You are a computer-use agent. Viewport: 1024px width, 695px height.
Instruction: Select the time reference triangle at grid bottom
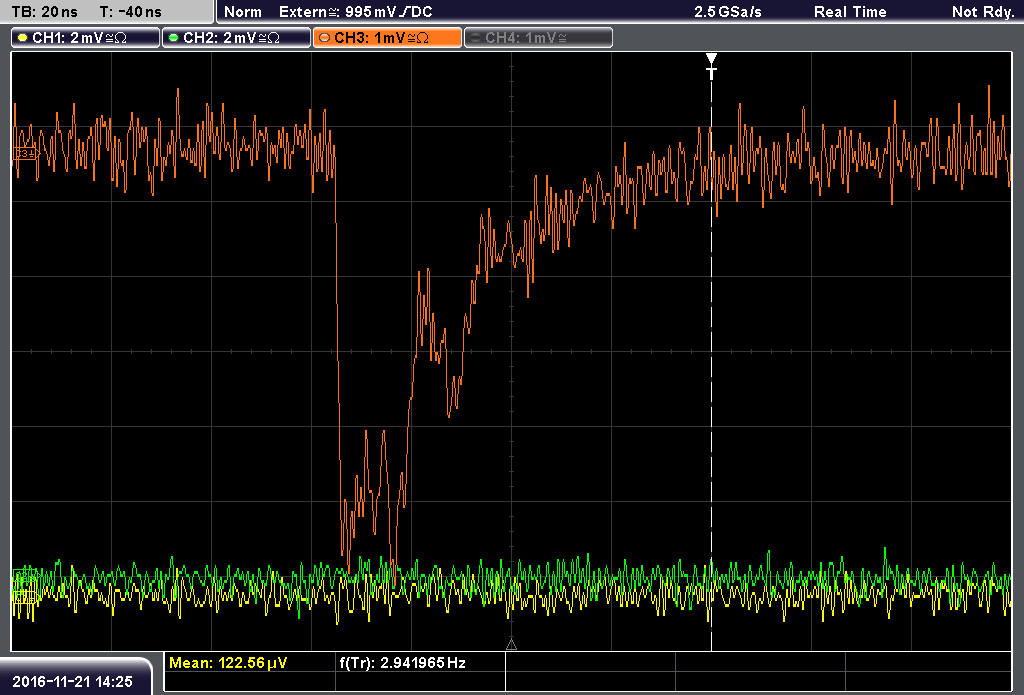pyautogui.click(x=511, y=644)
